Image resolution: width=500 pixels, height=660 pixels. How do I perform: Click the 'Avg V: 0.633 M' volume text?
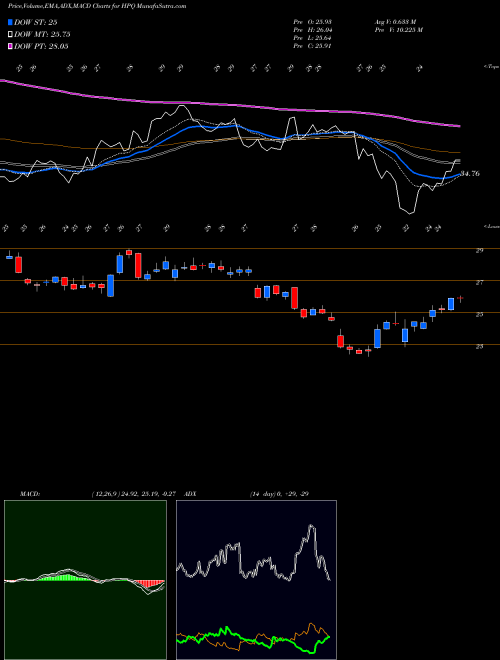point(398,22)
